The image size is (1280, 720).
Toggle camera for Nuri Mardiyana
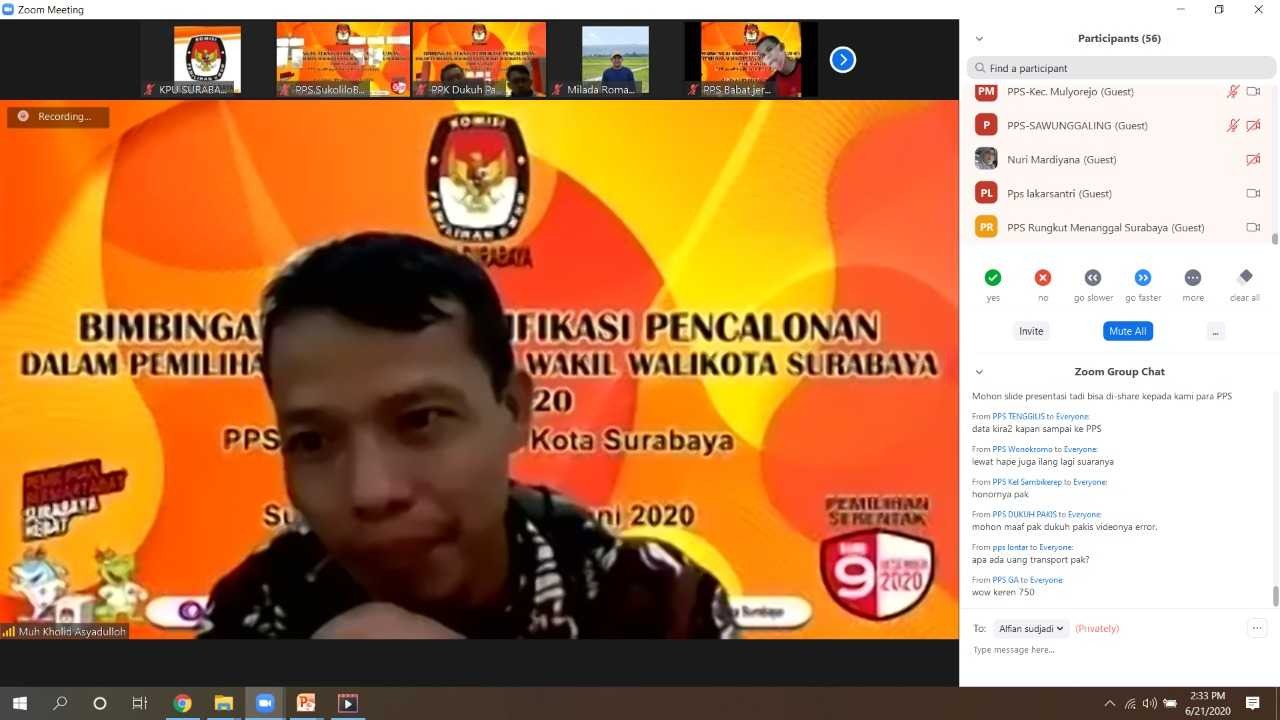[1253, 160]
